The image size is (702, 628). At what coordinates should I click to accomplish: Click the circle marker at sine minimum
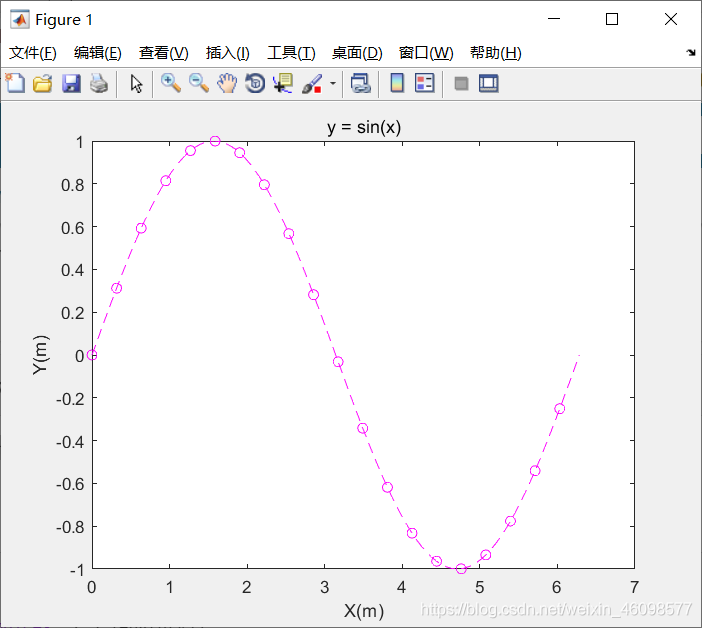461,569
